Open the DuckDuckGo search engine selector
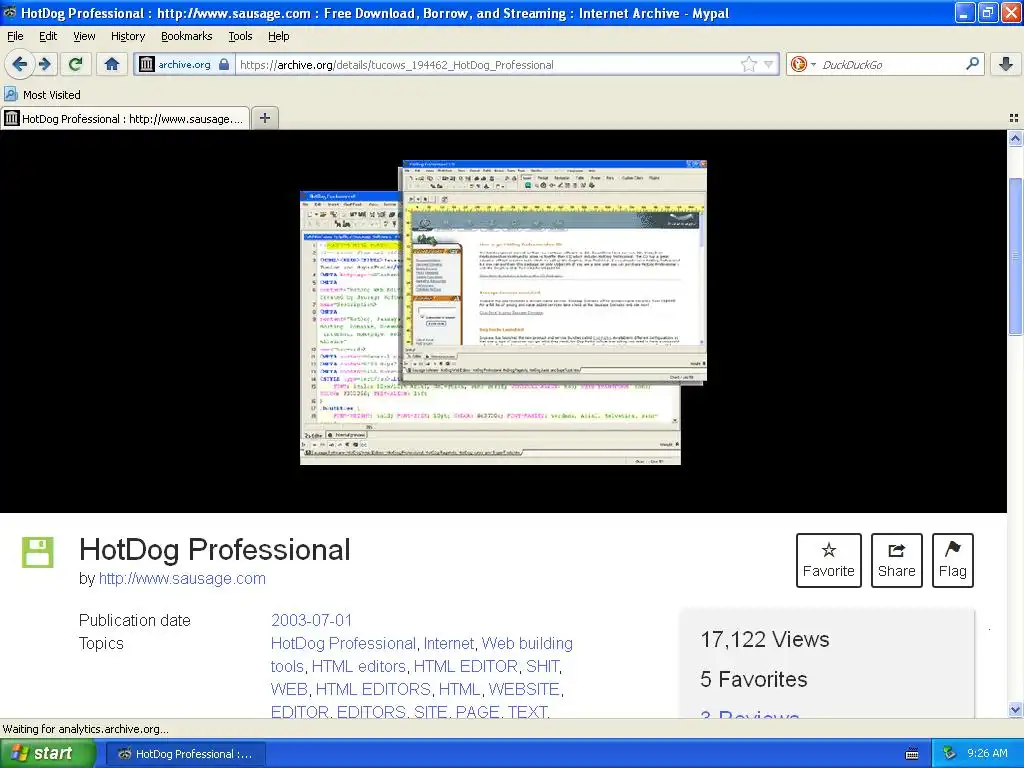Image resolution: width=1024 pixels, height=768 pixels. [x=803, y=64]
